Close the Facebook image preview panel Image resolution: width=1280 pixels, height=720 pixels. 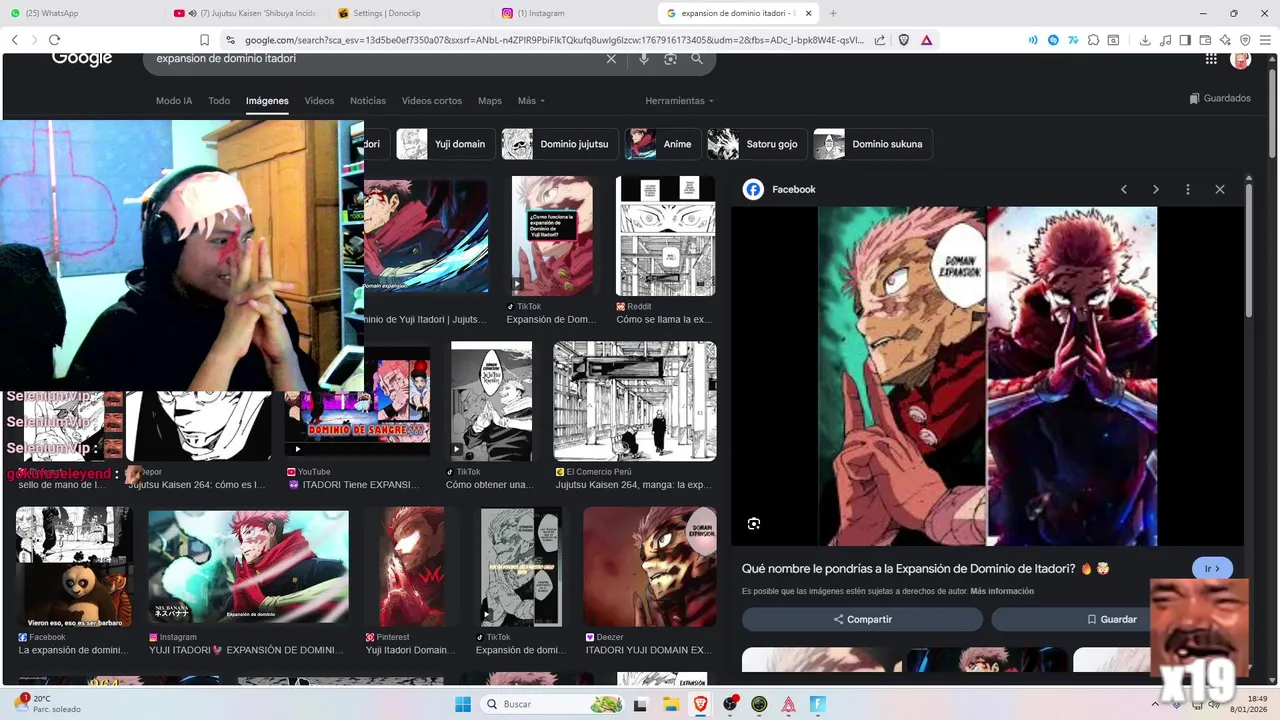pyautogui.click(x=1220, y=189)
